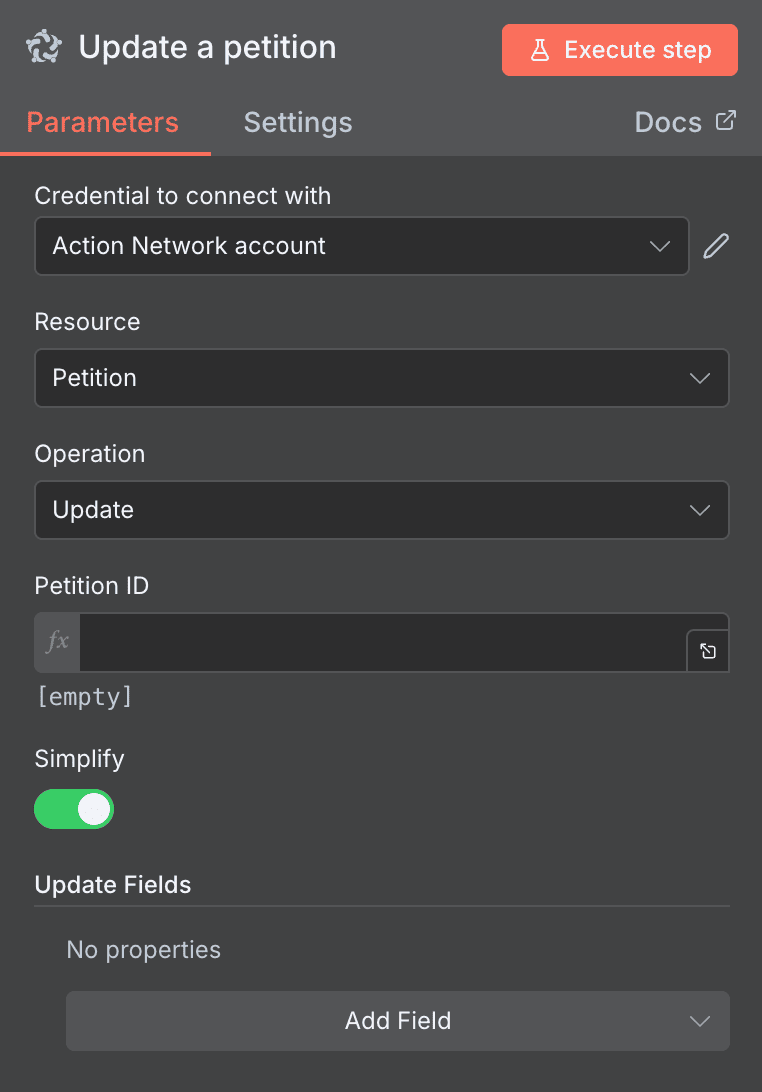
Task: Select the Parameters tab
Action: (x=103, y=122)
